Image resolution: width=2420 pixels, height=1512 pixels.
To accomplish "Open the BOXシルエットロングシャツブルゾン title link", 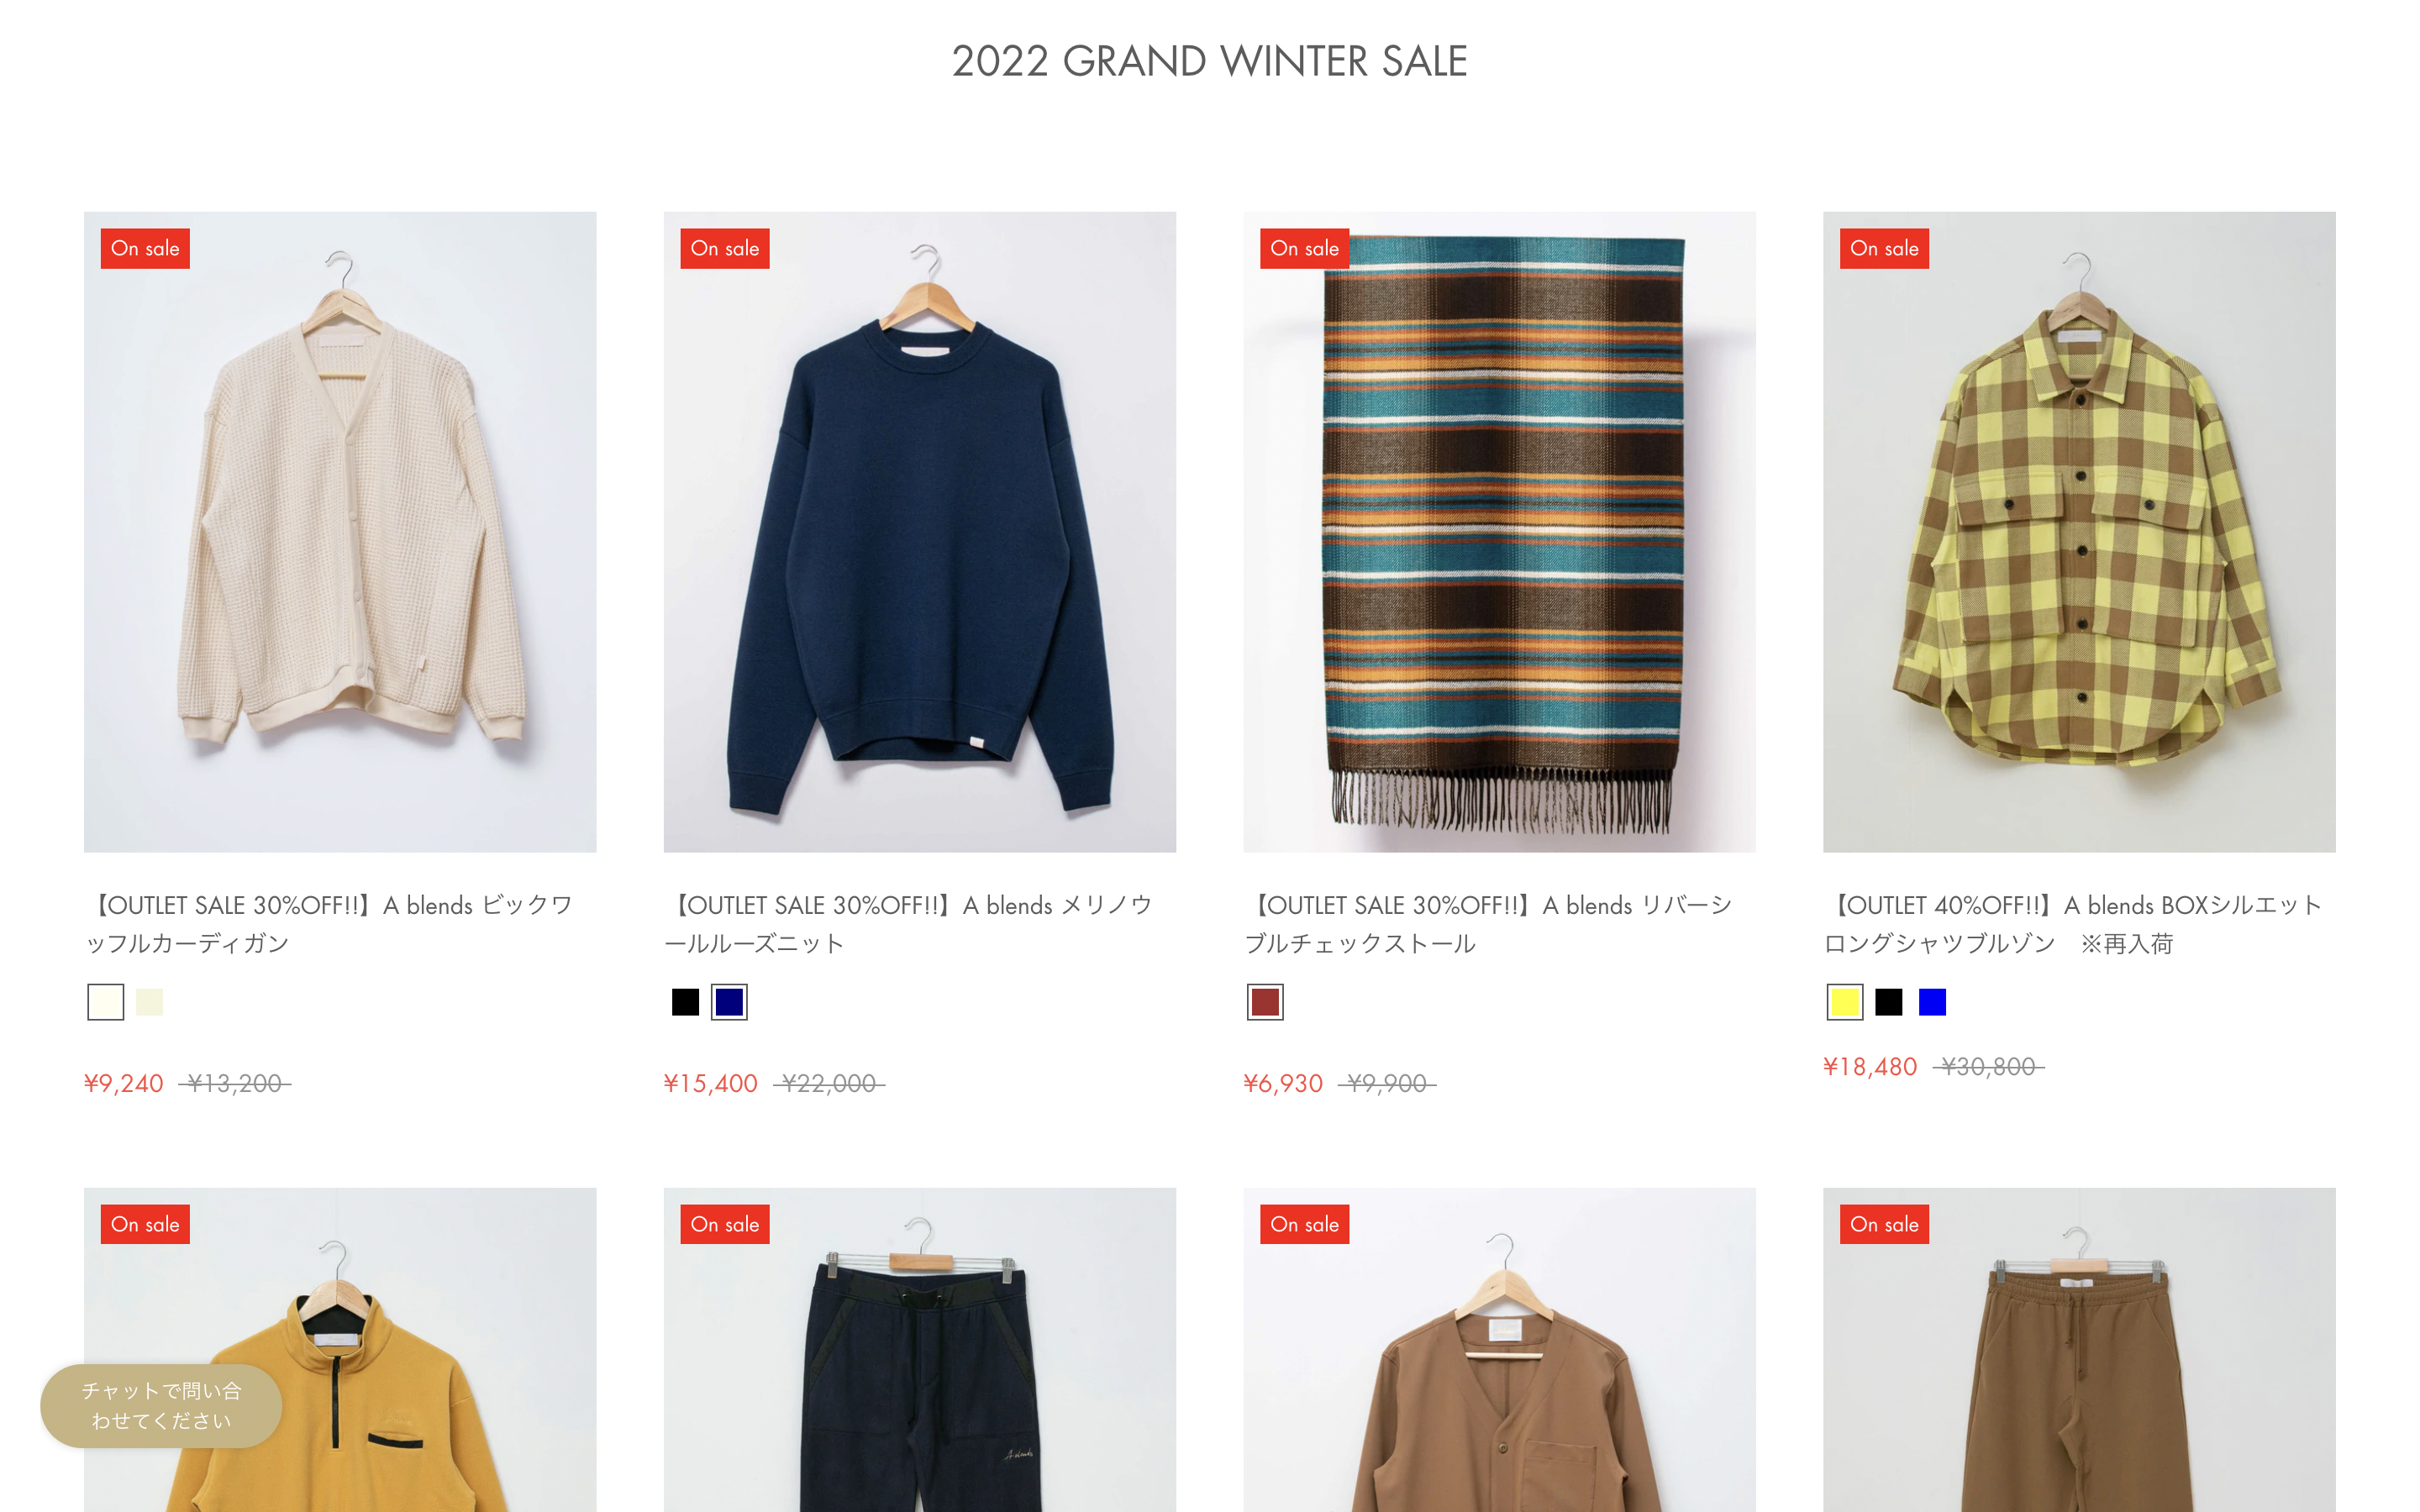I will tap(2073, 924).
